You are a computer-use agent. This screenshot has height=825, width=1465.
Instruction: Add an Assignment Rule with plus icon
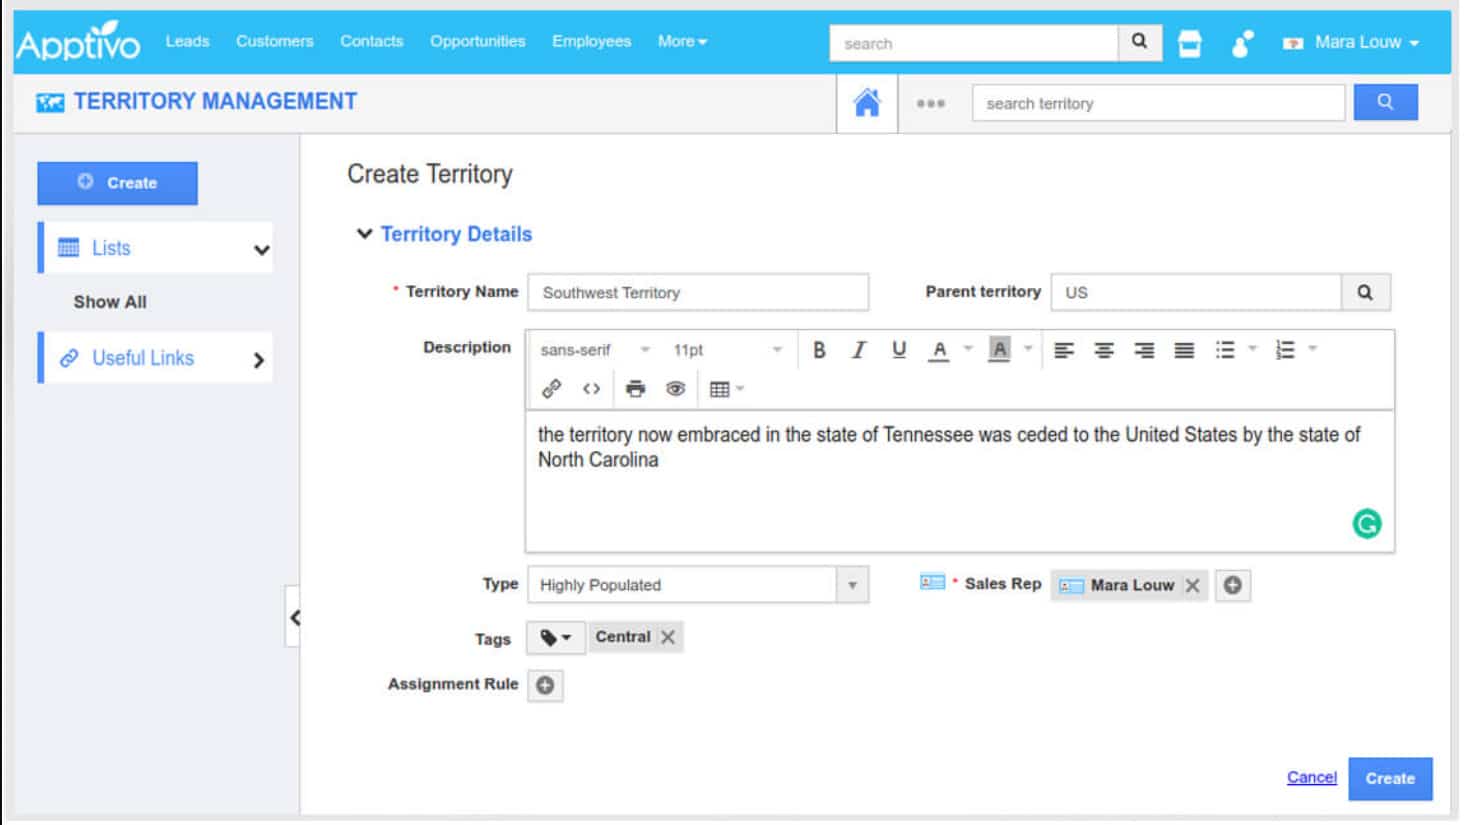click(545, 685)
